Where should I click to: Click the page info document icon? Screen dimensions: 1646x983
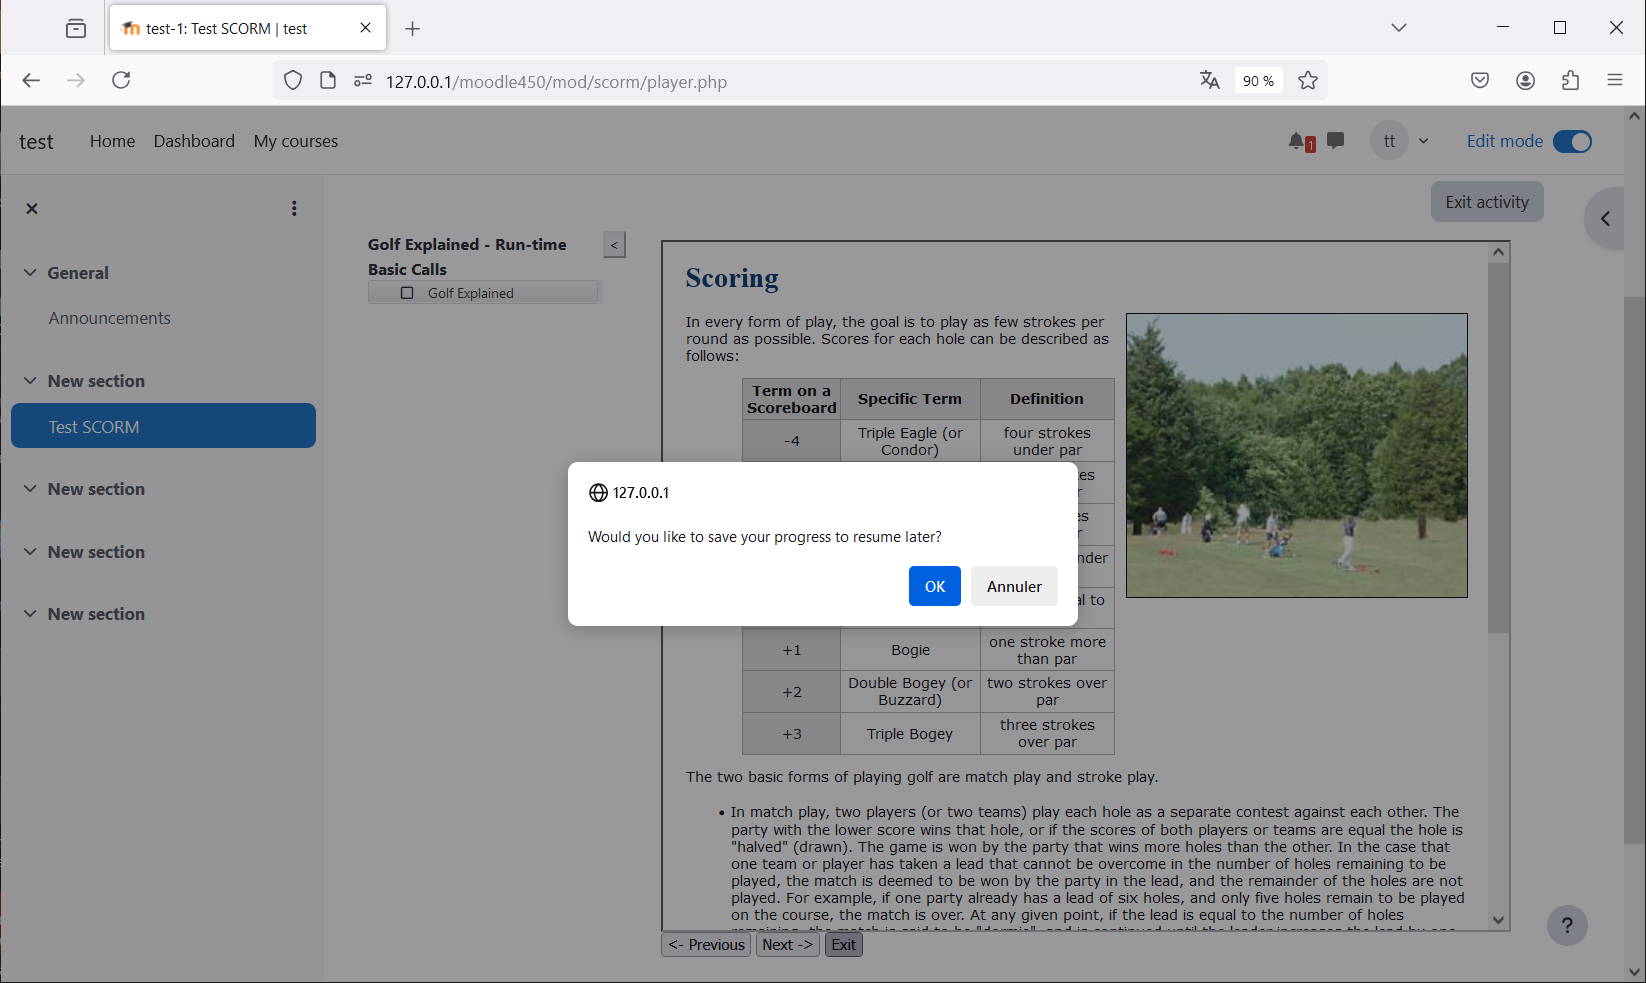[328, 81]
